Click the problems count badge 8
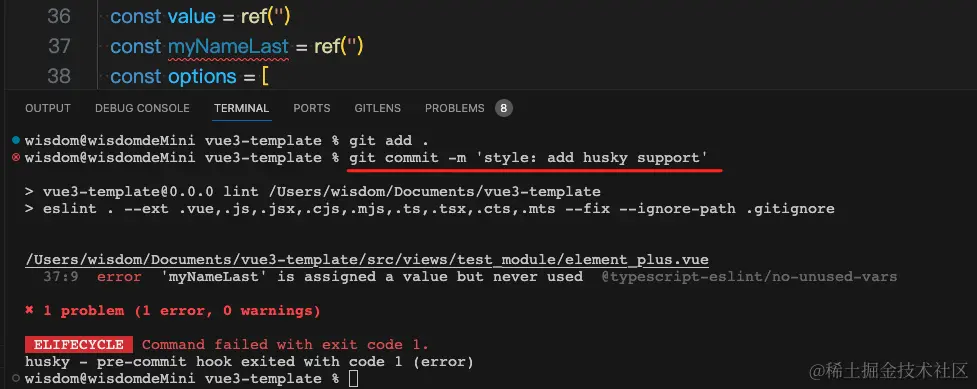Viewport: 977px width, 389px height. tap(503, 108)
